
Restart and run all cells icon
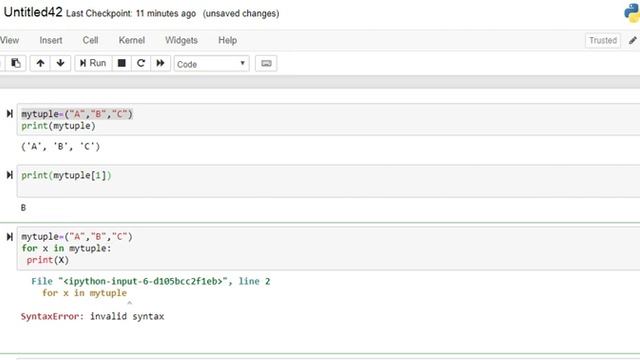pyautogui.click(x=160, y=63)
